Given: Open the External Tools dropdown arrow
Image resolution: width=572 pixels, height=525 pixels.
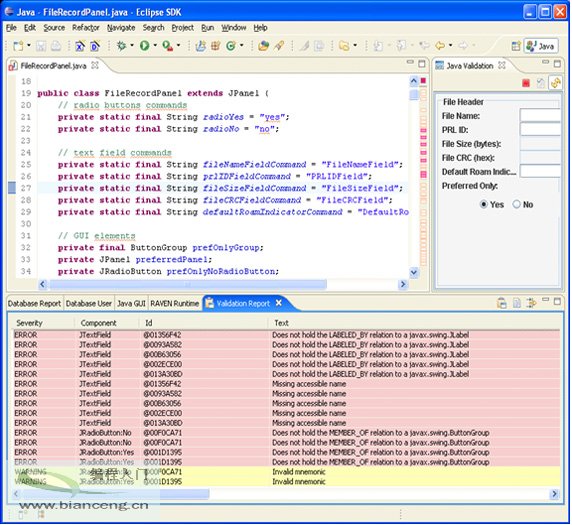Looking at the screenshot, I should pos(178,46).
